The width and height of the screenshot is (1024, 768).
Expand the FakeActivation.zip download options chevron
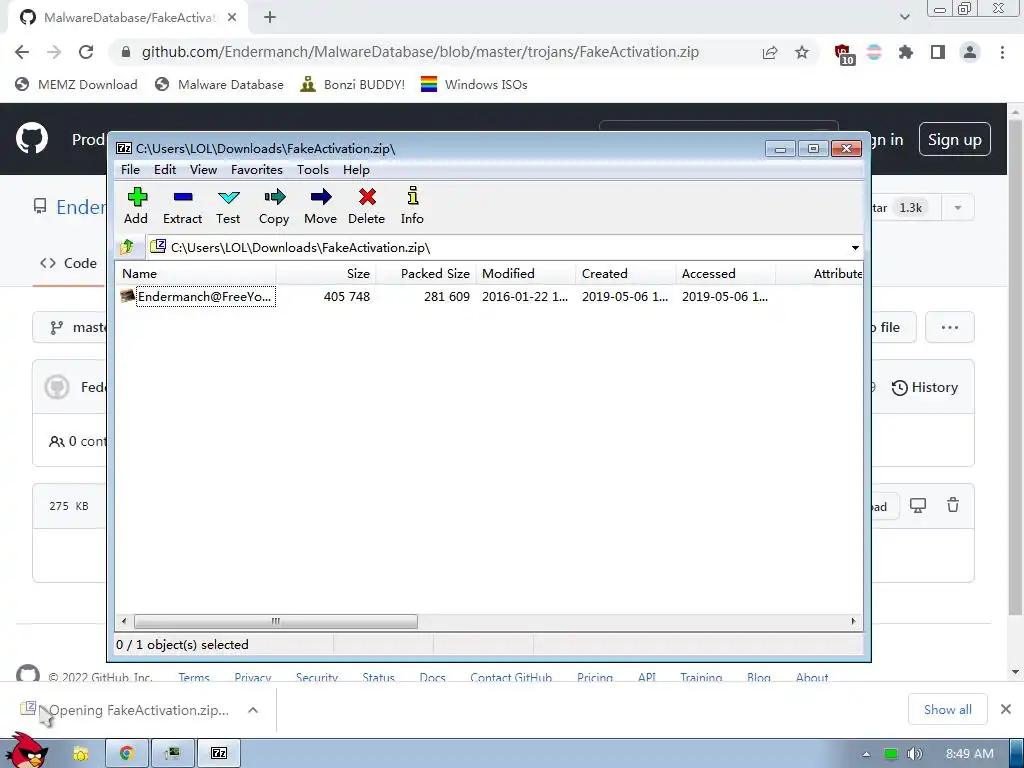[253, 710]
